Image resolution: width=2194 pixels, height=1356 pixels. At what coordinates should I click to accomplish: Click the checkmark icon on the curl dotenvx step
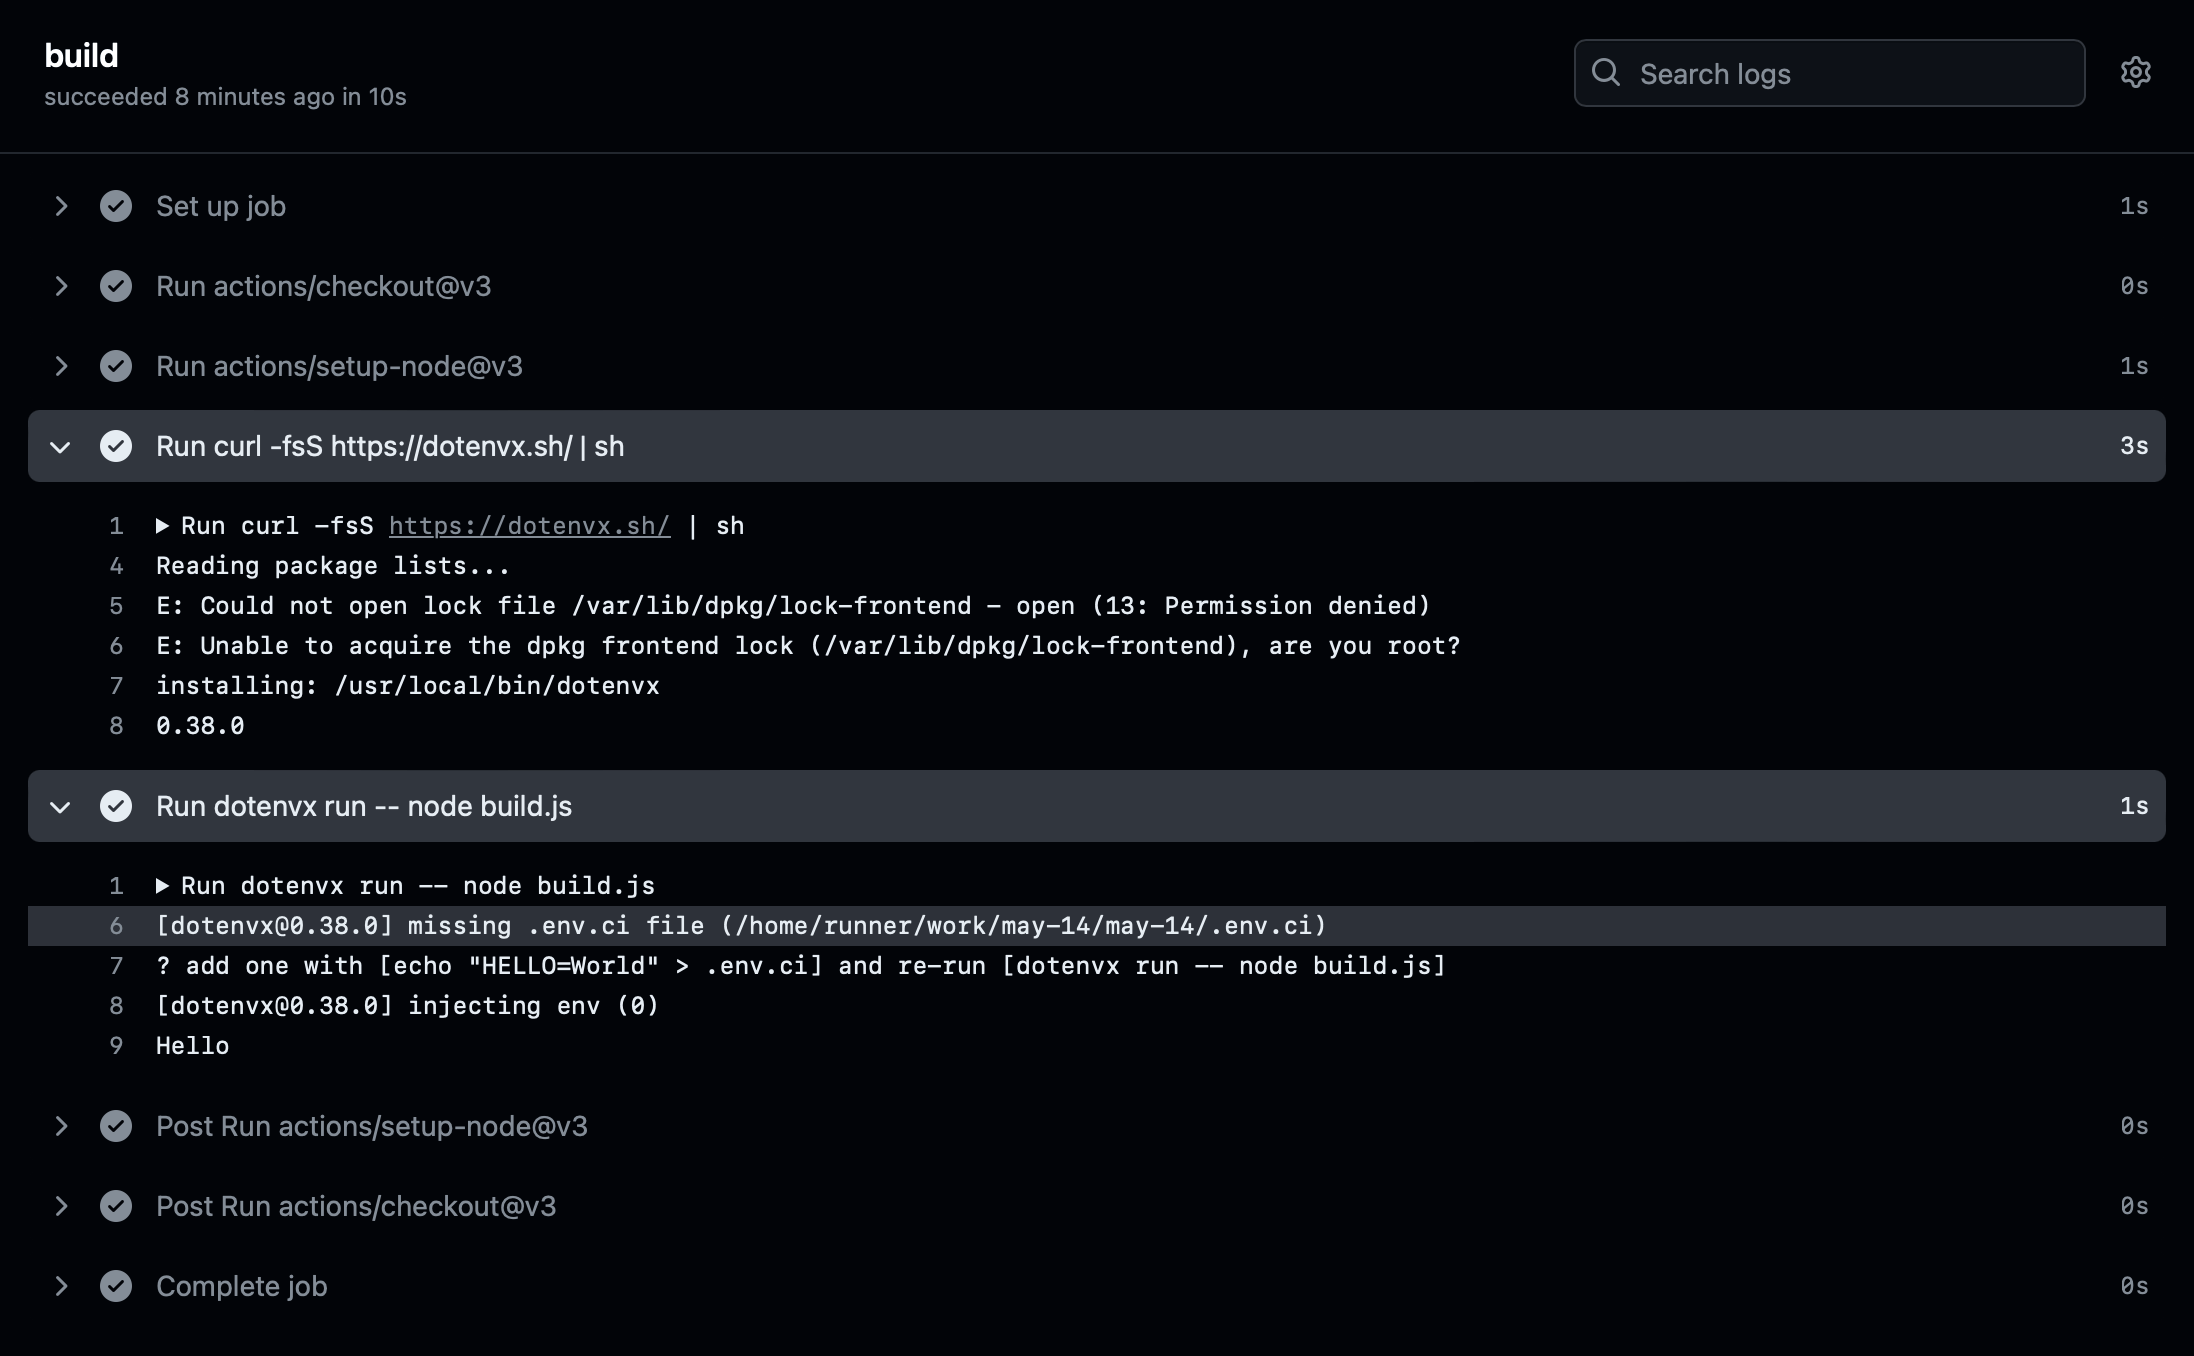(x=116, y=446)
